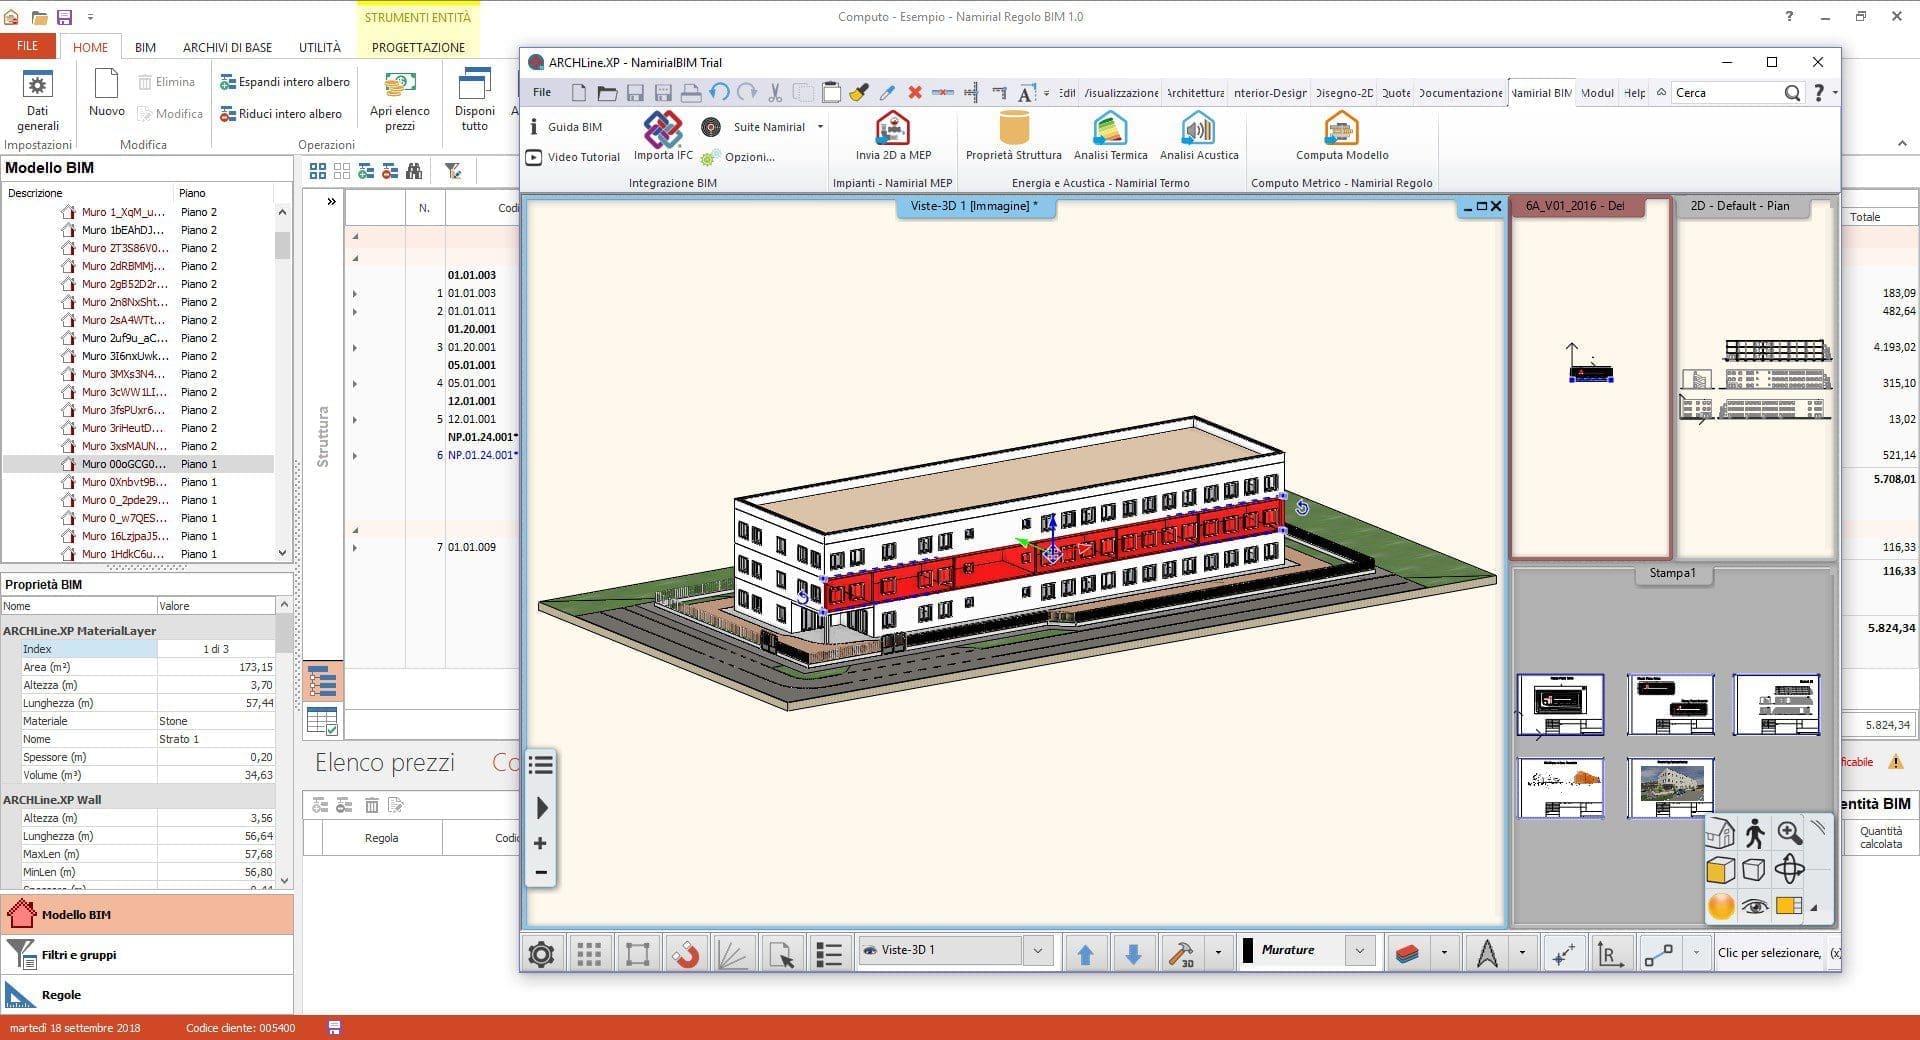The height and width of the screenshot is (1040, 1920).
Task: Toggle the grid dots icon in bottom toolbar
Action: click(x=589, y=954)
